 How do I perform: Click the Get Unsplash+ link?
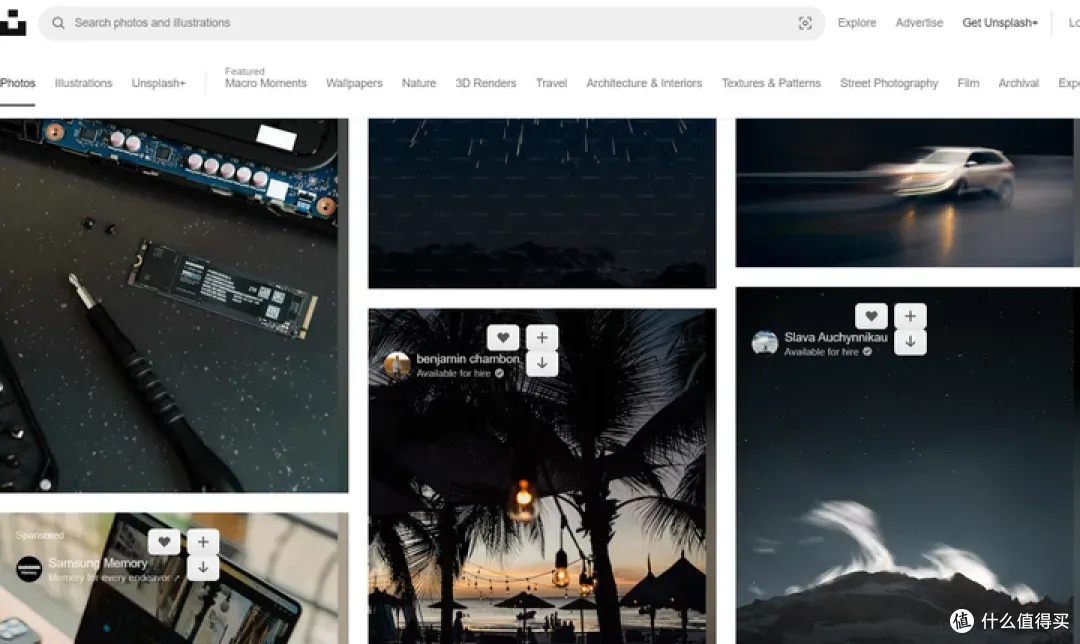pyautogui.click(x=1000, y=23)
